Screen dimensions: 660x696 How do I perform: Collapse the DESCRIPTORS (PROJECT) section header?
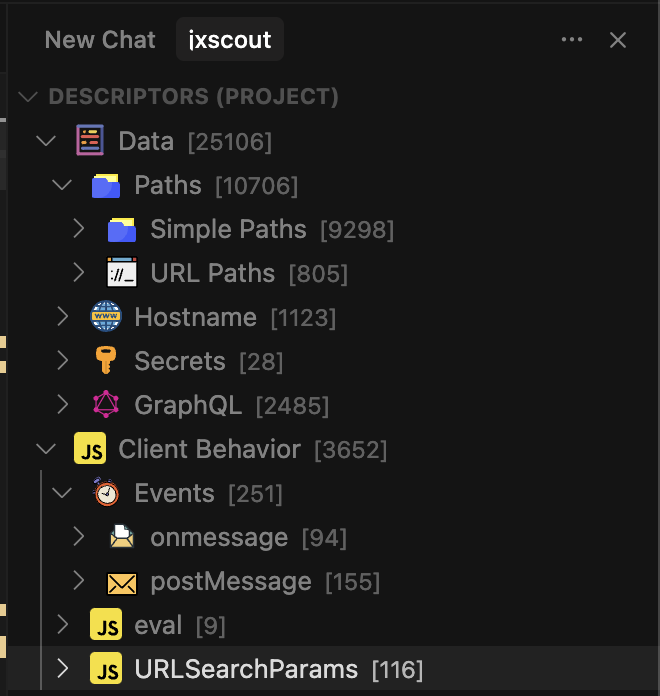[30, 97]
